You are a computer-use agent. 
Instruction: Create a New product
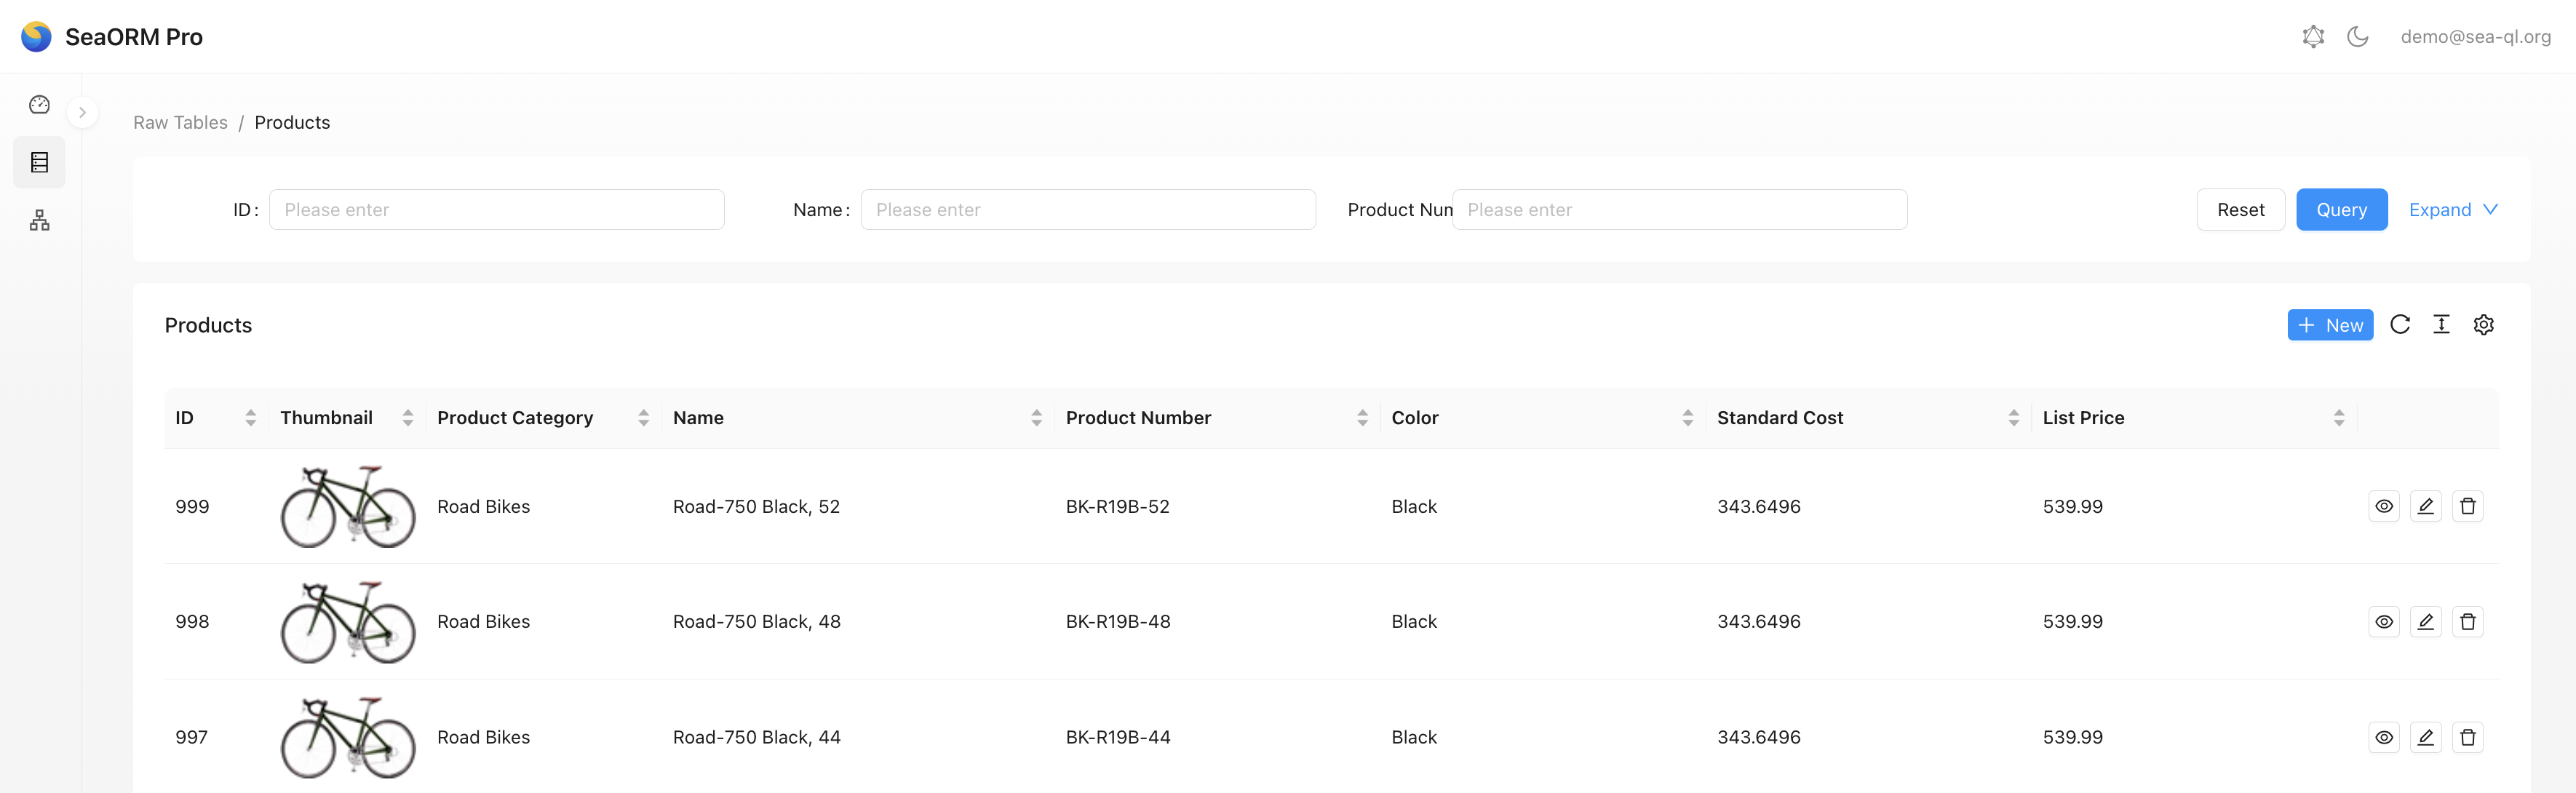point(2329,325)
